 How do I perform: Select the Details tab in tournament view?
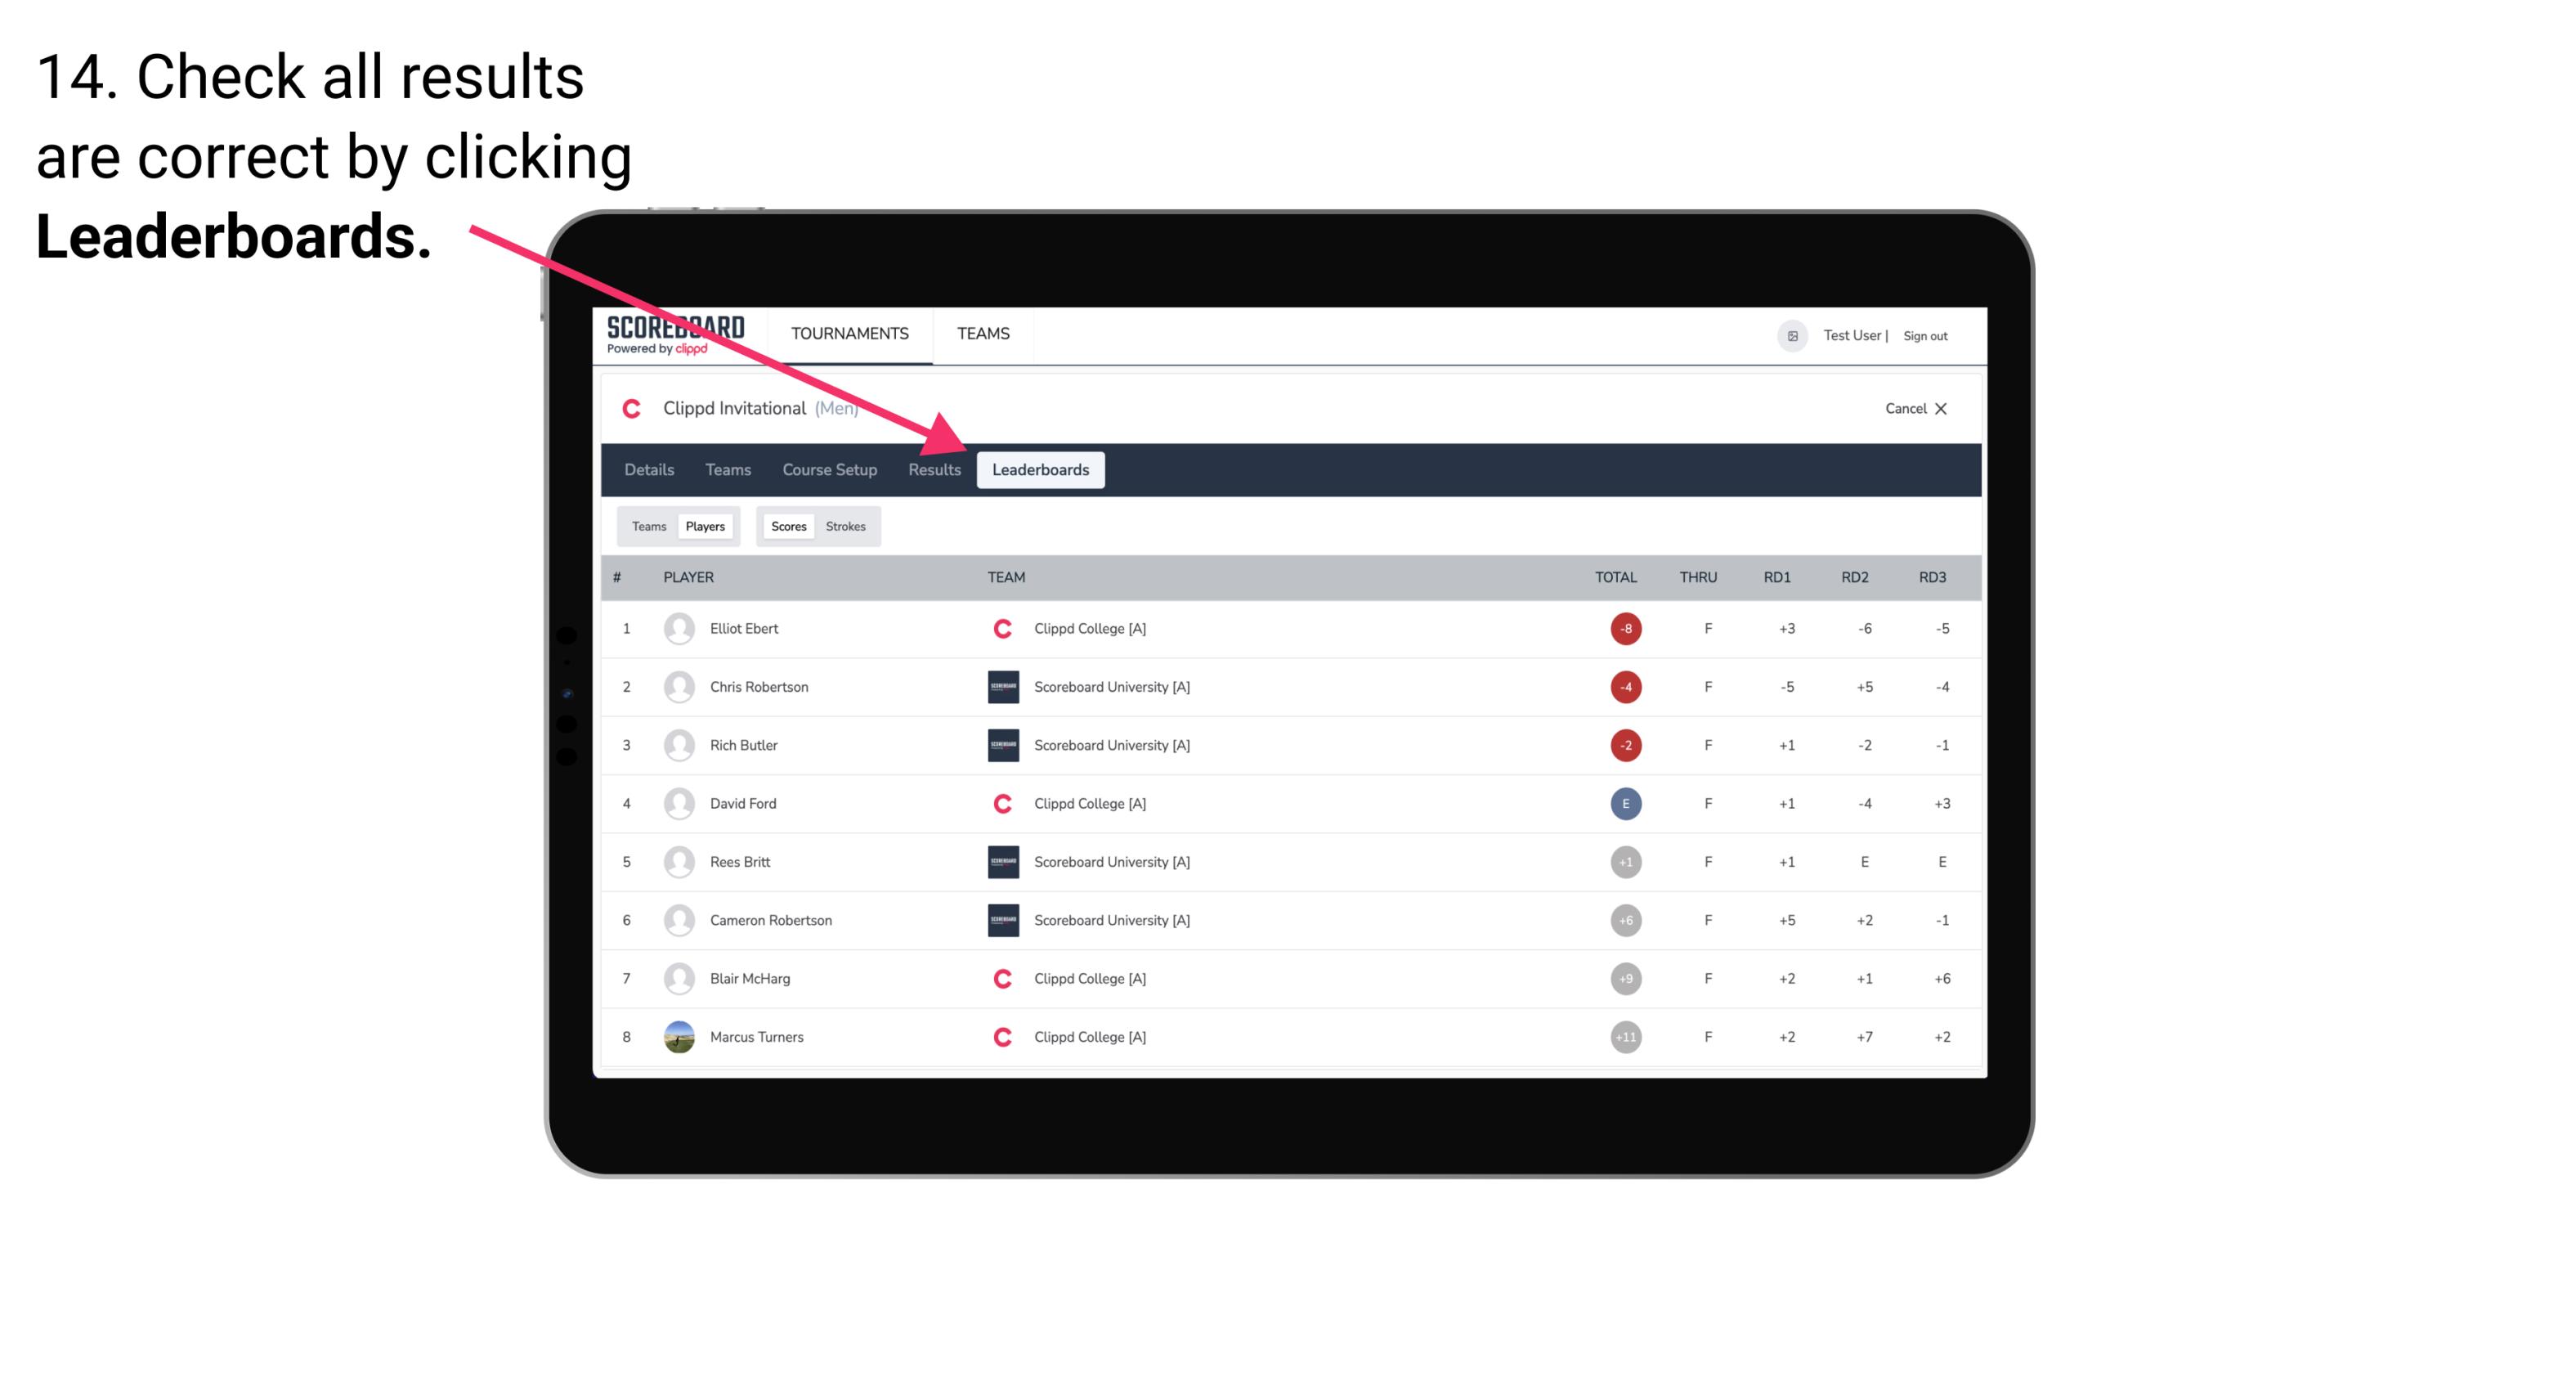(650, 471)
